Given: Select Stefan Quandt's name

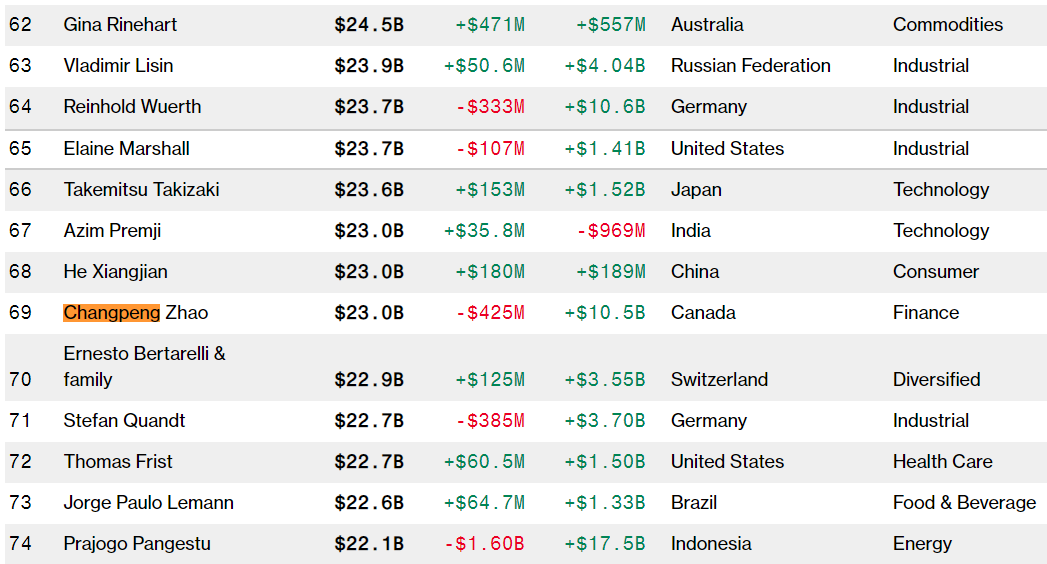Looking at the screenshot, I should click(124, 420).
